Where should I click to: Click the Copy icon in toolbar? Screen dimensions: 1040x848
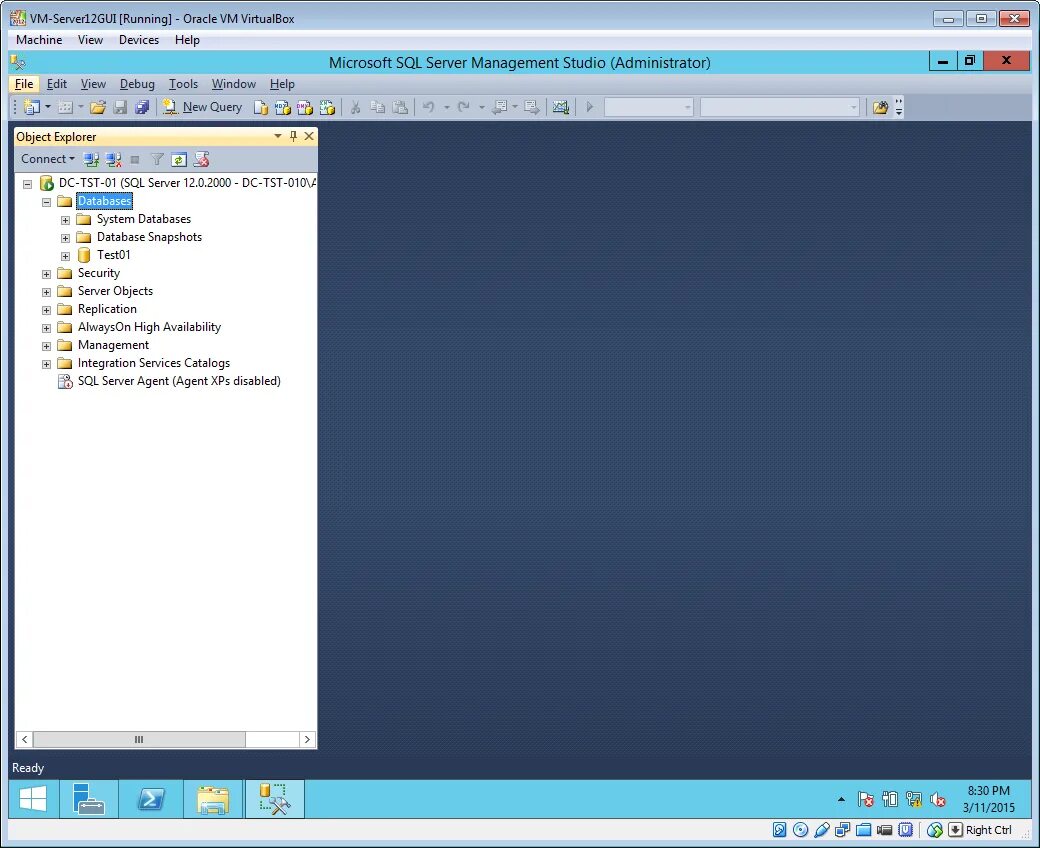click(377, 107)
